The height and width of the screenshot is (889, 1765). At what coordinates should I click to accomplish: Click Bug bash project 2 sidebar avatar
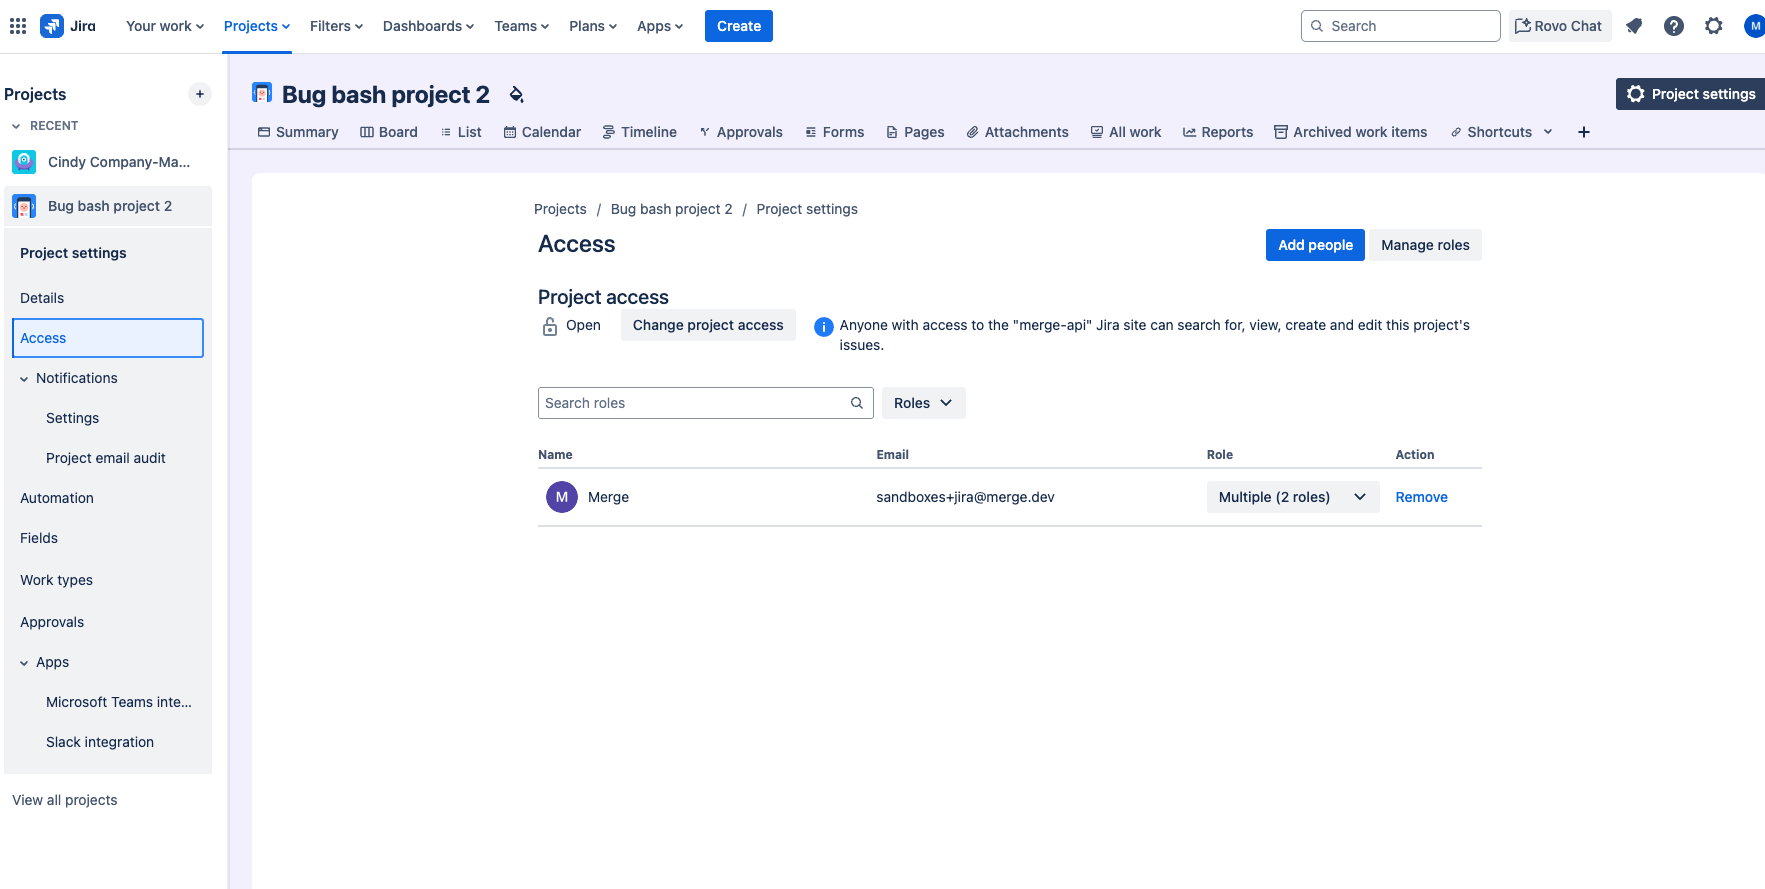point(24,206)
